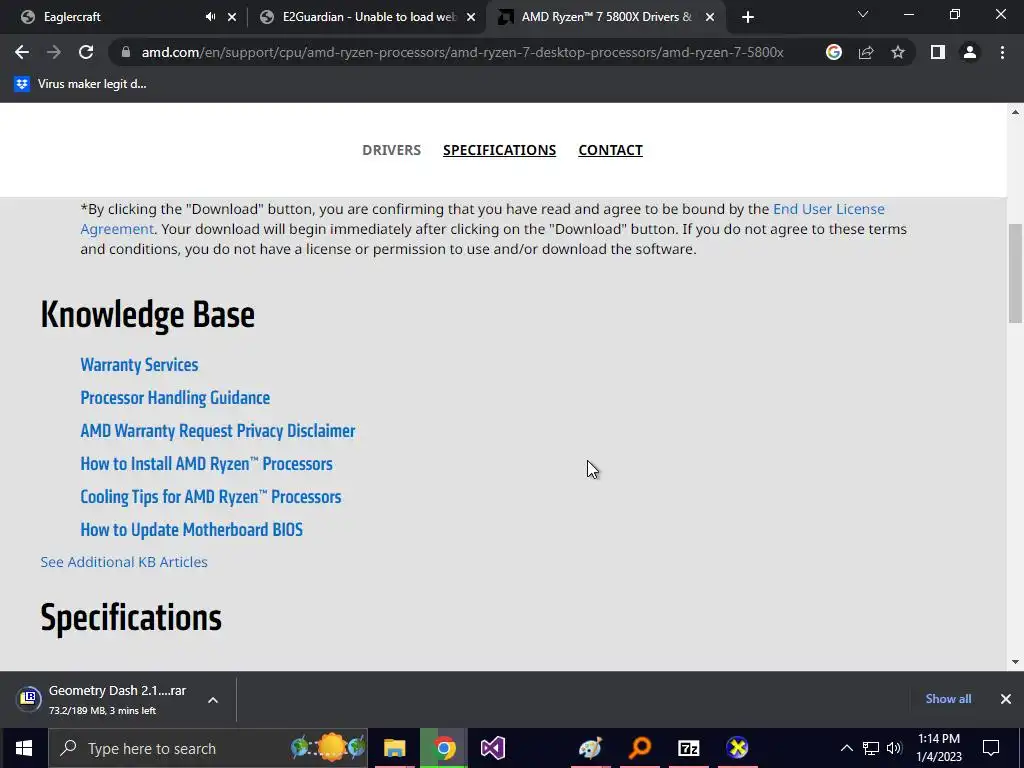Jump to the DRIVERS section
This screenshot has width=1024, height=768.
391,150
